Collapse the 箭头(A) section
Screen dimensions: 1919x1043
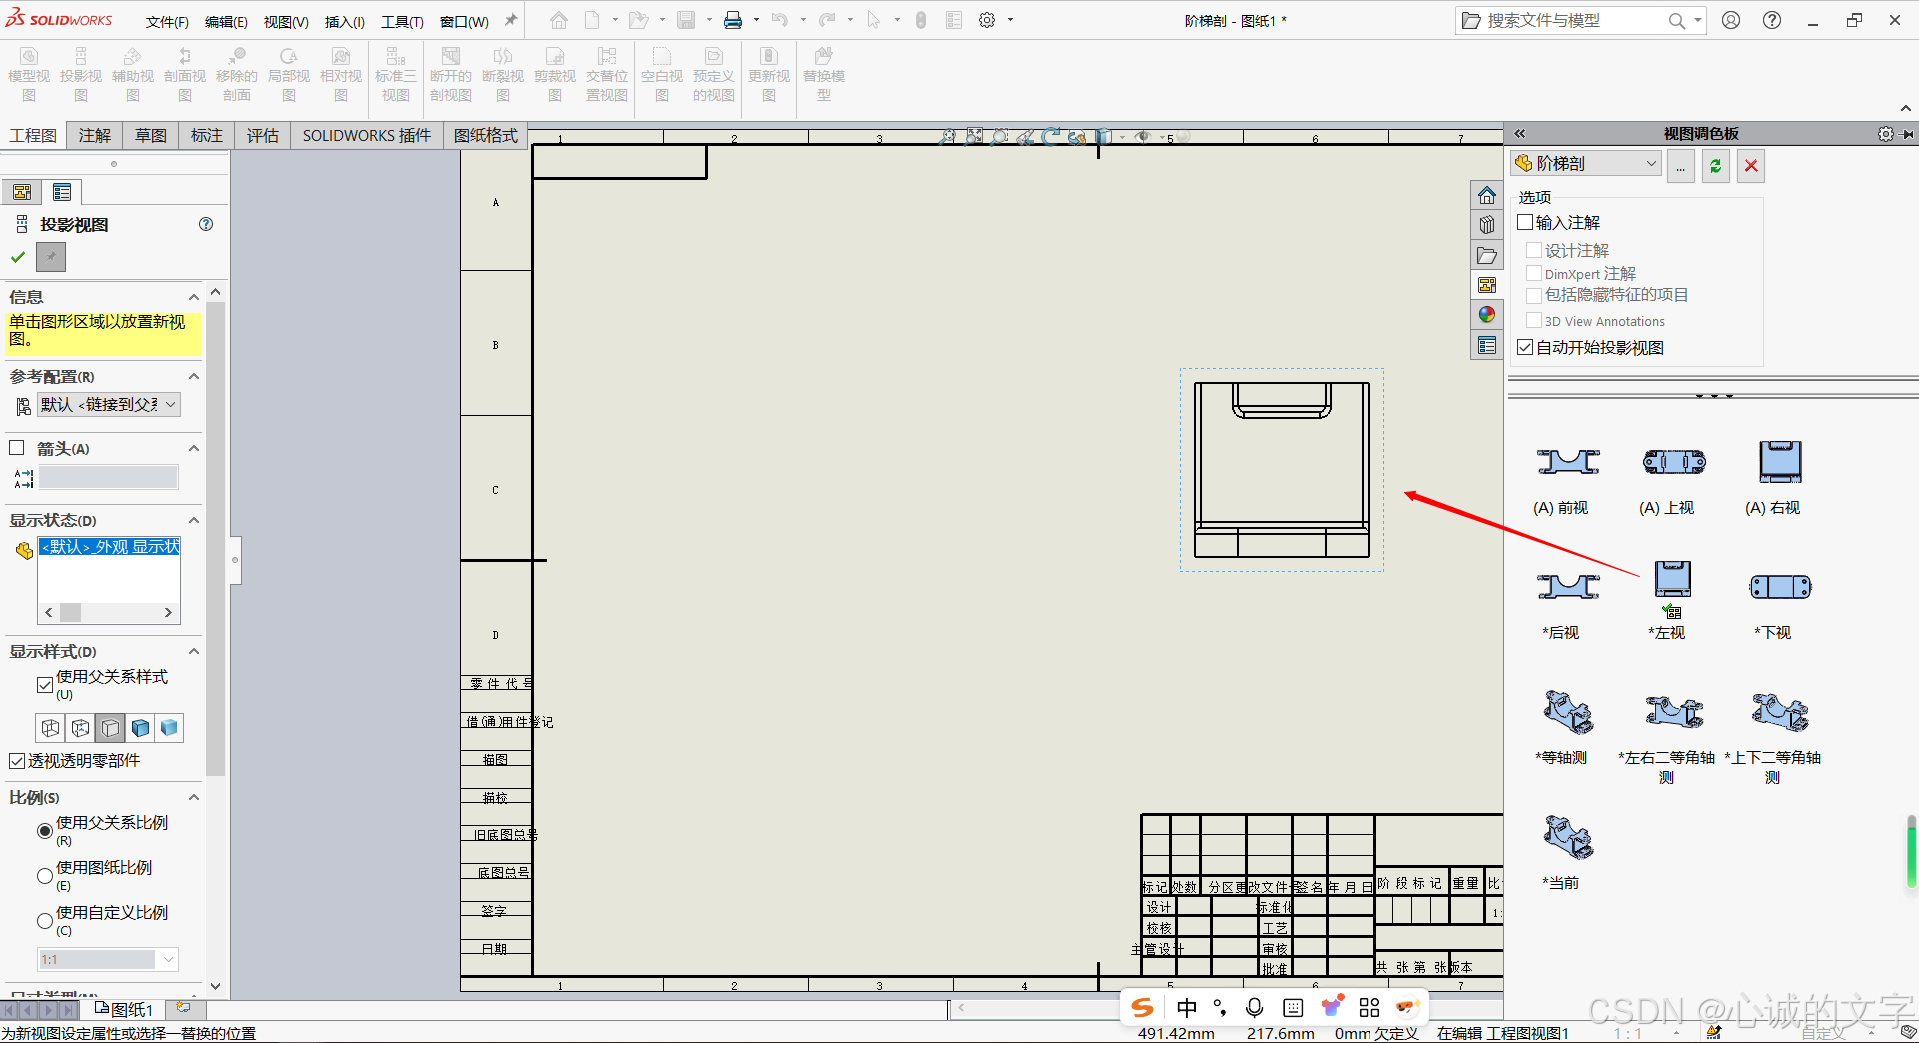(x=194, y=448)
